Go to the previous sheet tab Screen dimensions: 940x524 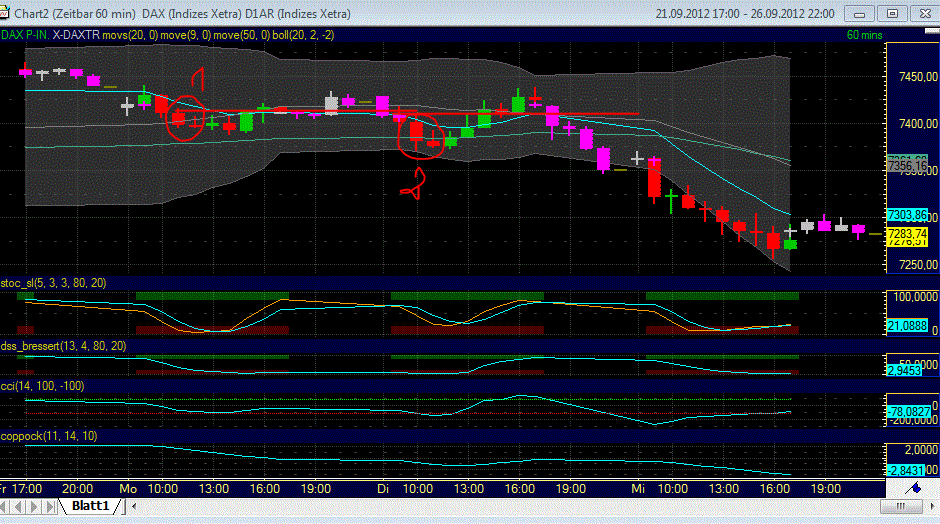pos(20,507)
